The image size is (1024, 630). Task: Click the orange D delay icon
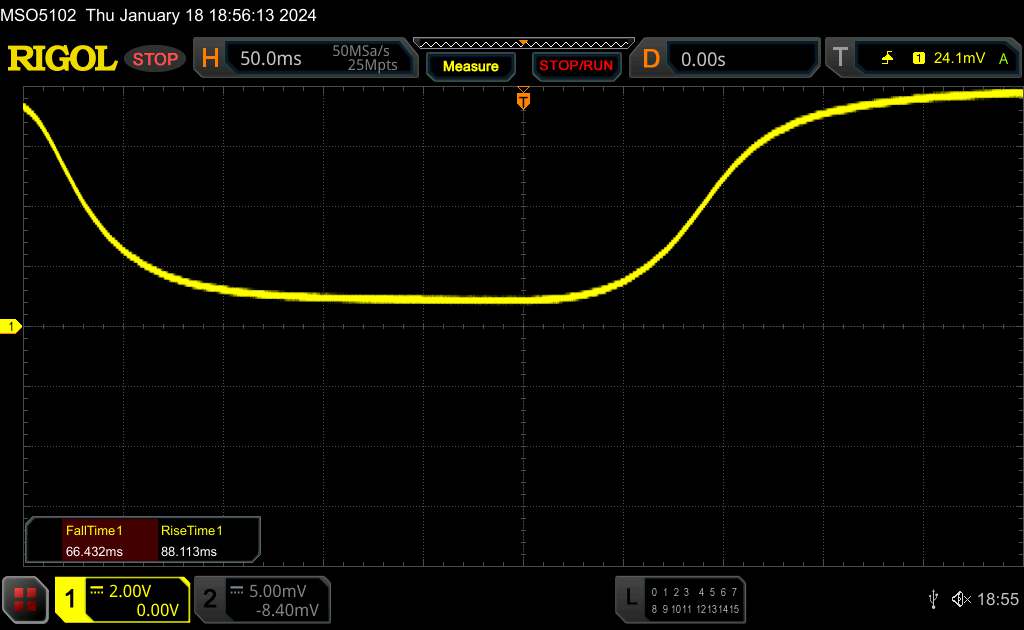651,59
